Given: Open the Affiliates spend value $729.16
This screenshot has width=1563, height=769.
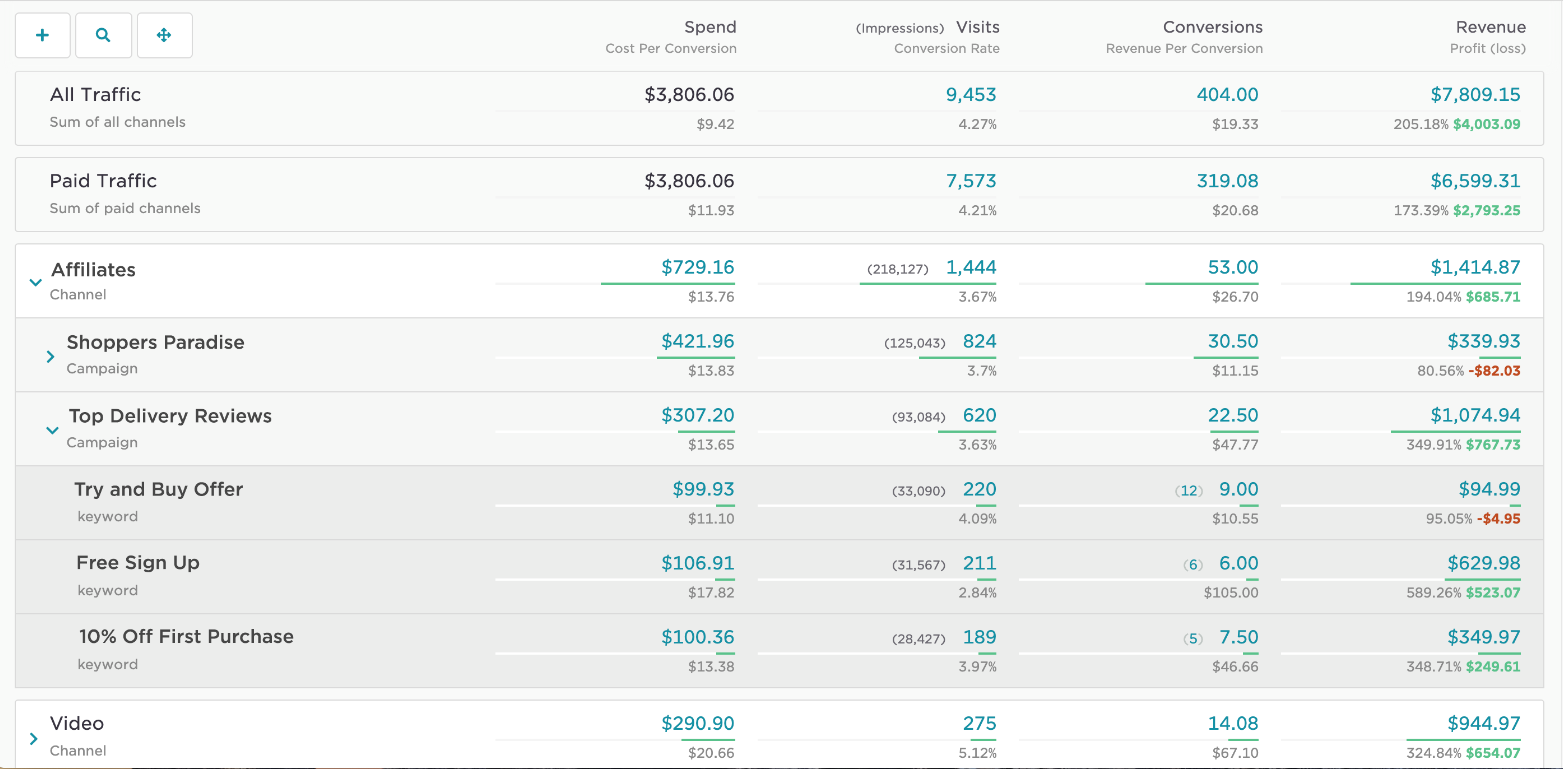Looking at the screenshot, I should click(697, 267).
